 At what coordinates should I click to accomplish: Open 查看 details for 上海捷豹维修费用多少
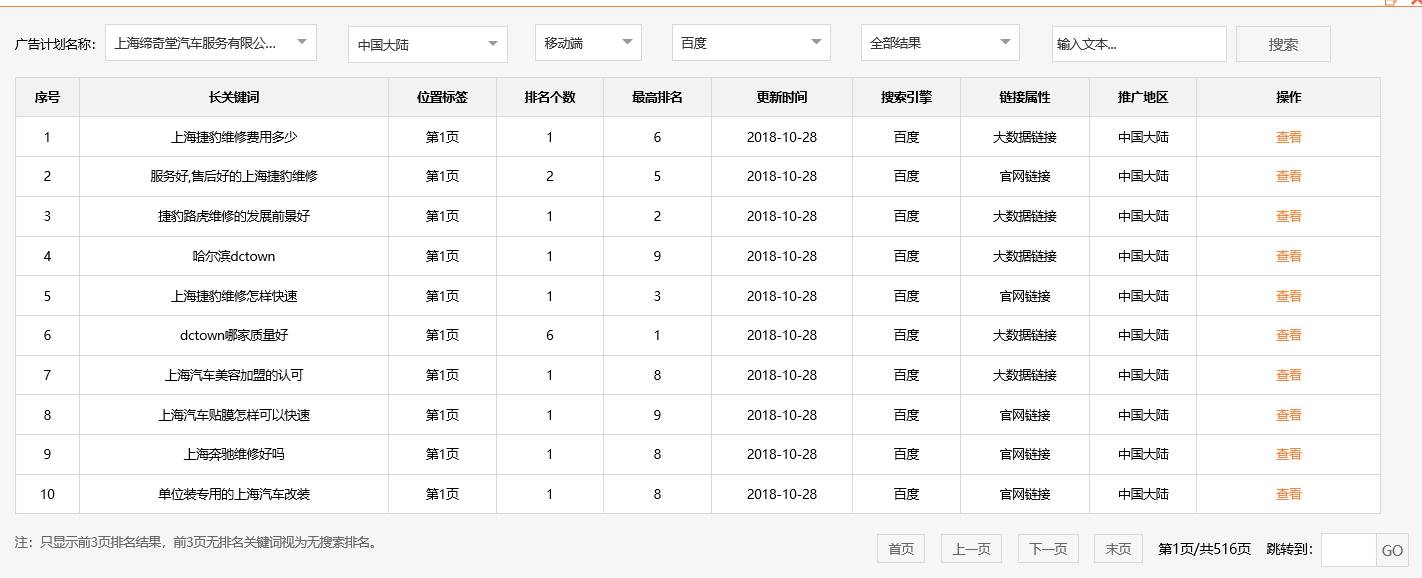[1288, 136]
